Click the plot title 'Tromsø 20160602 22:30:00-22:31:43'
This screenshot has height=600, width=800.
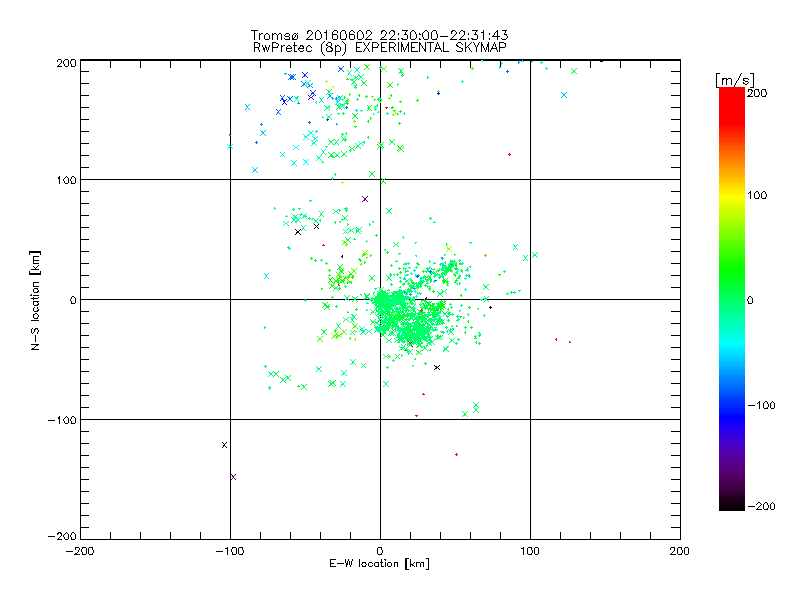[x=380, y=35]
